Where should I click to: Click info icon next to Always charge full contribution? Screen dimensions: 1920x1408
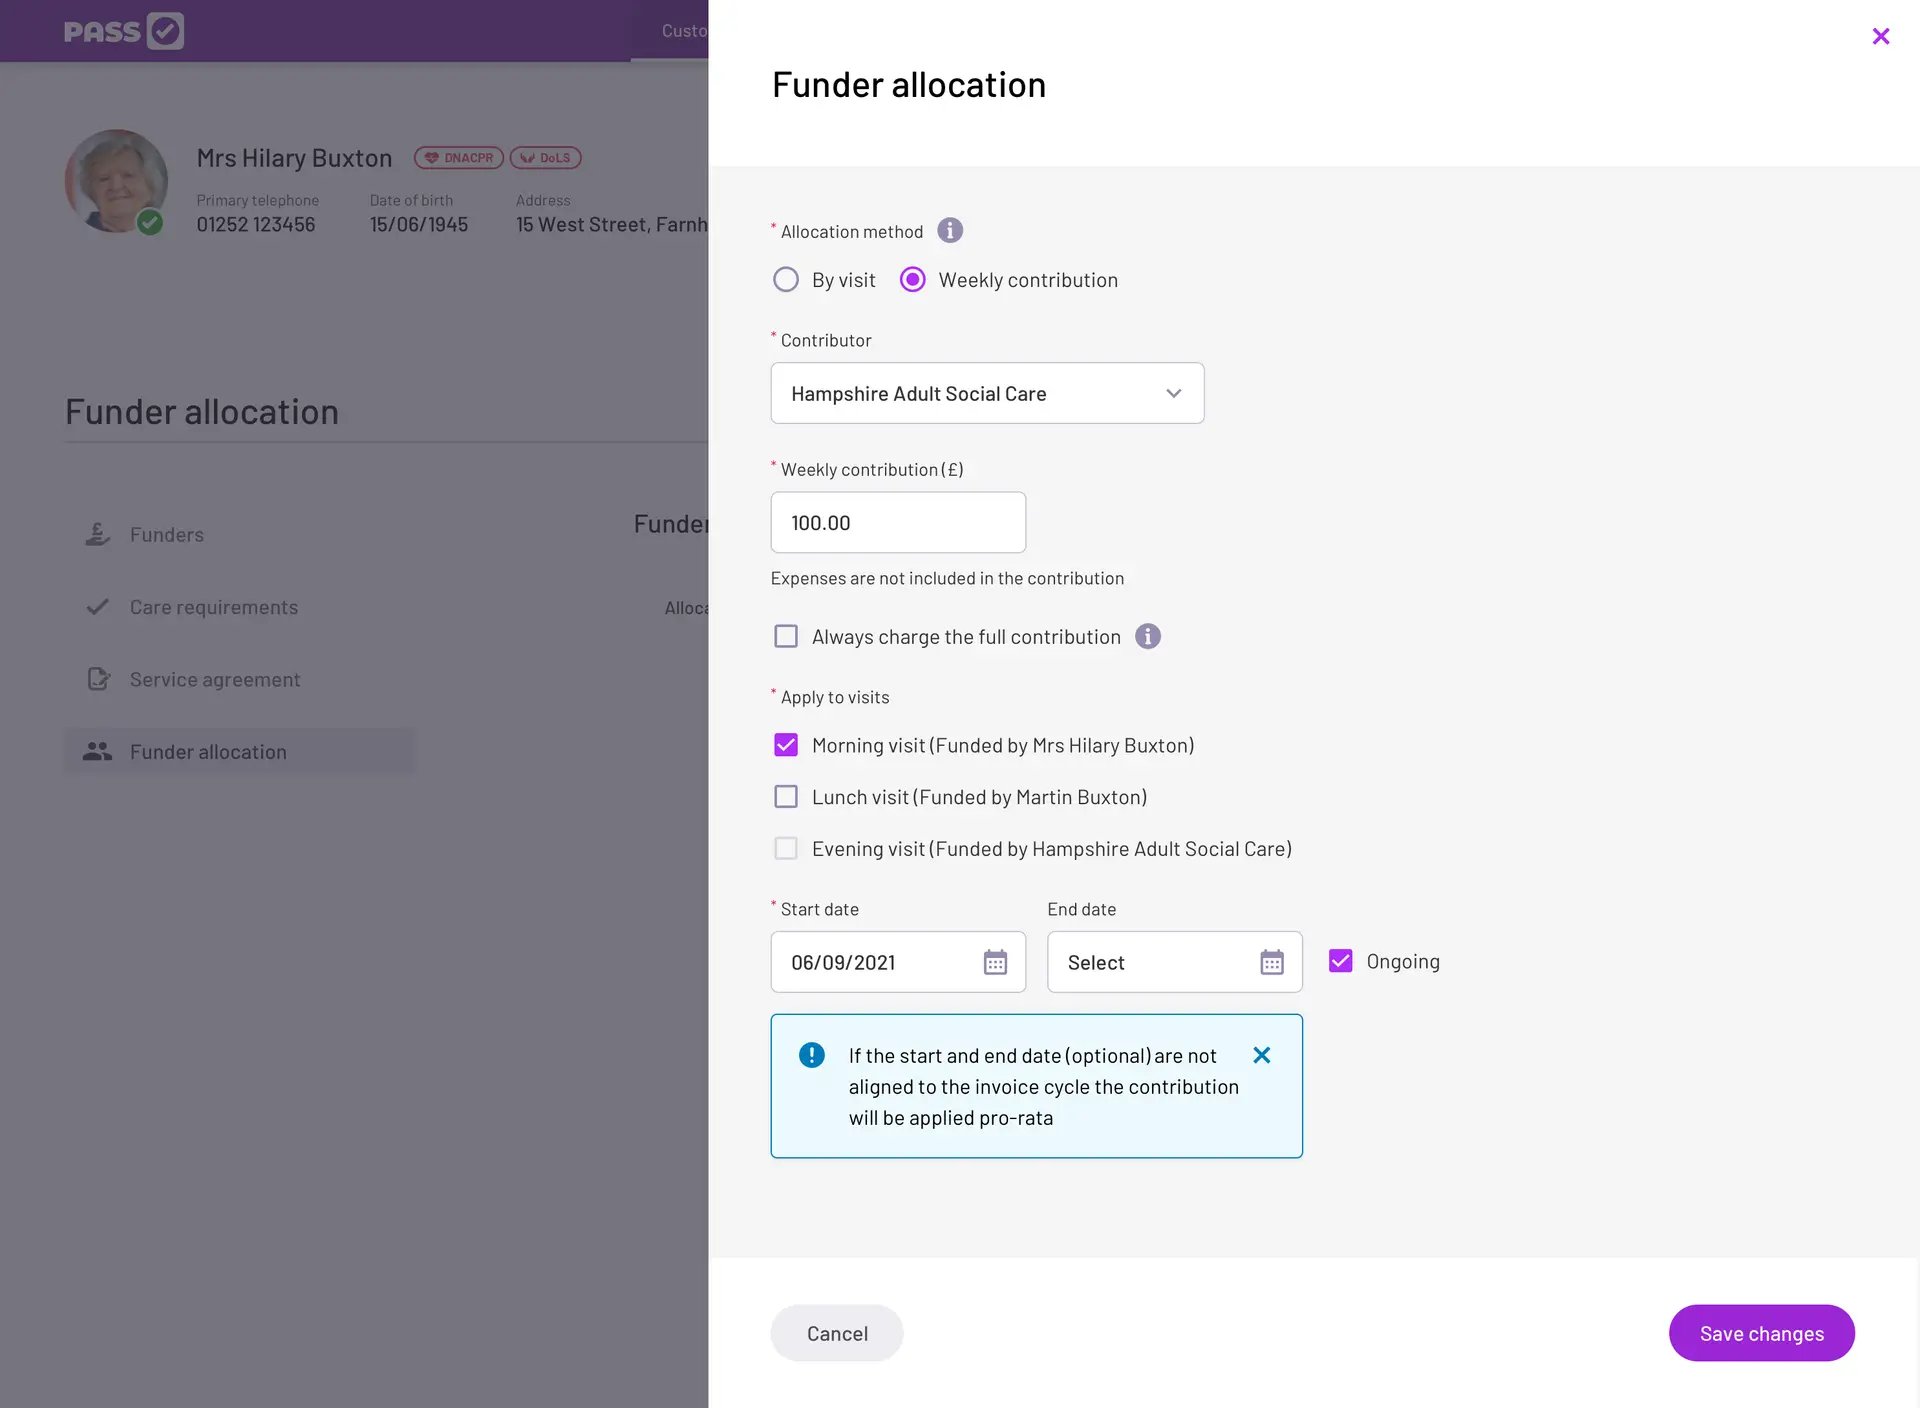pos(1148,637)
